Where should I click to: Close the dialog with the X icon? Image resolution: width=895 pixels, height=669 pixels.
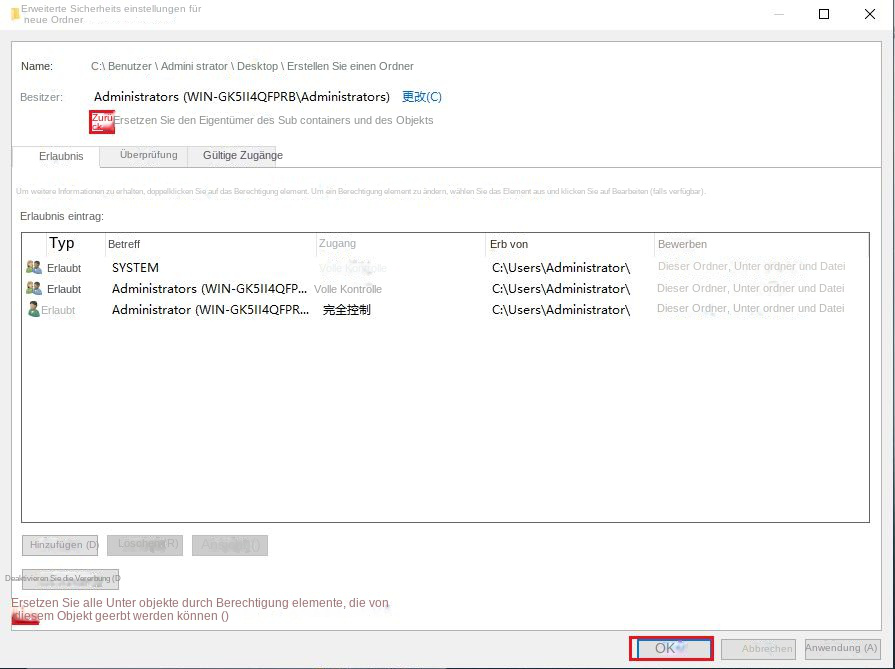click(869, 14)
